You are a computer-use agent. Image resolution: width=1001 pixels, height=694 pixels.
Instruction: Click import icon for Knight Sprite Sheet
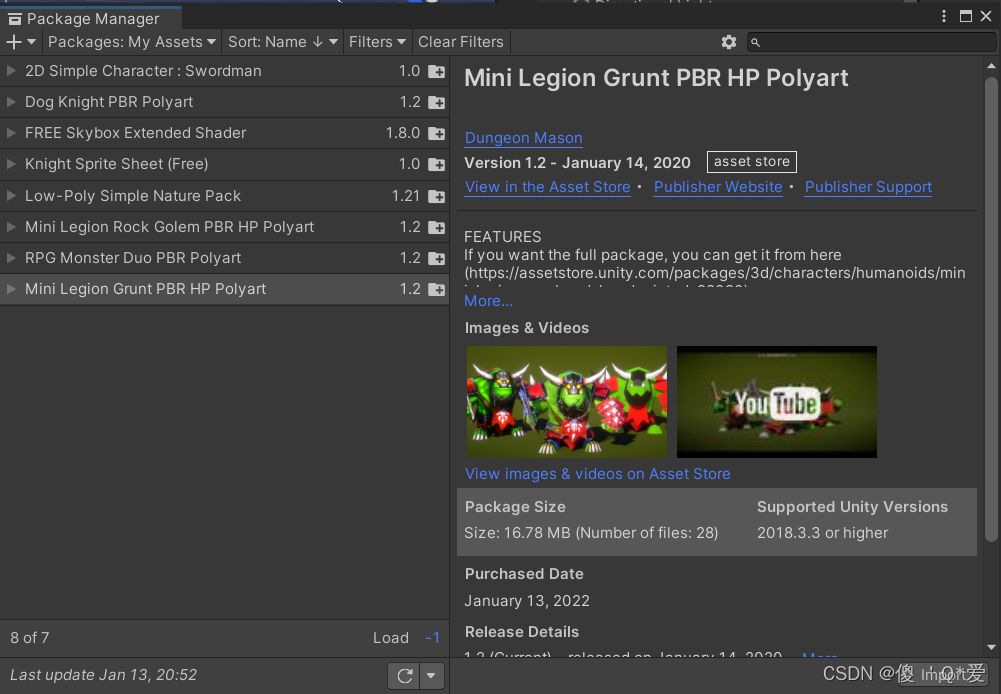[x=437, y=165]
